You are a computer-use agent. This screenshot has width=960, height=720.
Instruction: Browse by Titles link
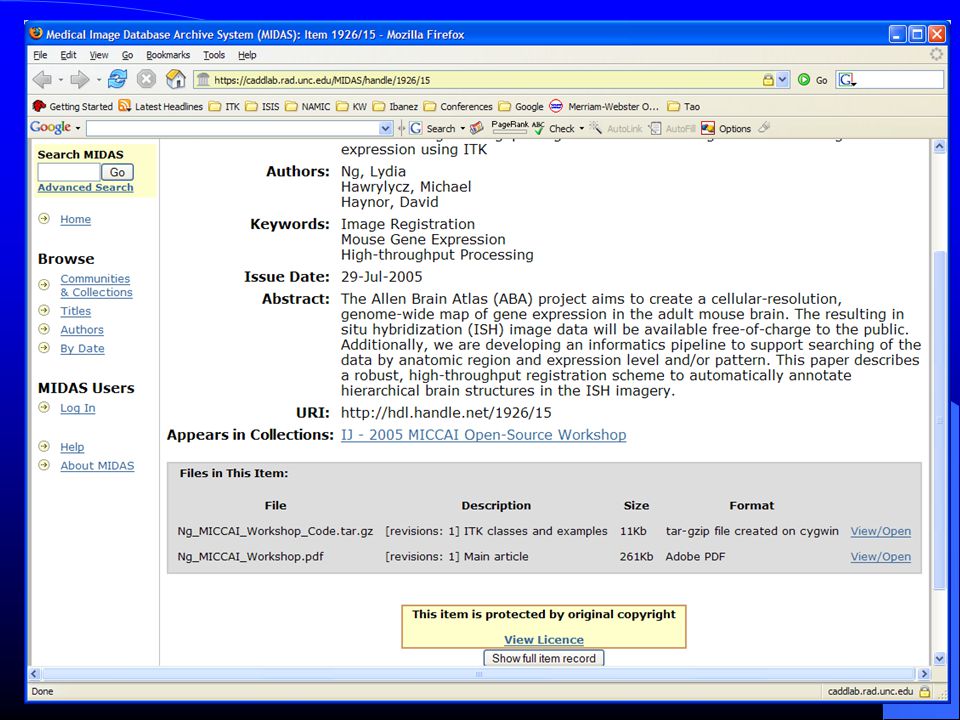point(75,311)
